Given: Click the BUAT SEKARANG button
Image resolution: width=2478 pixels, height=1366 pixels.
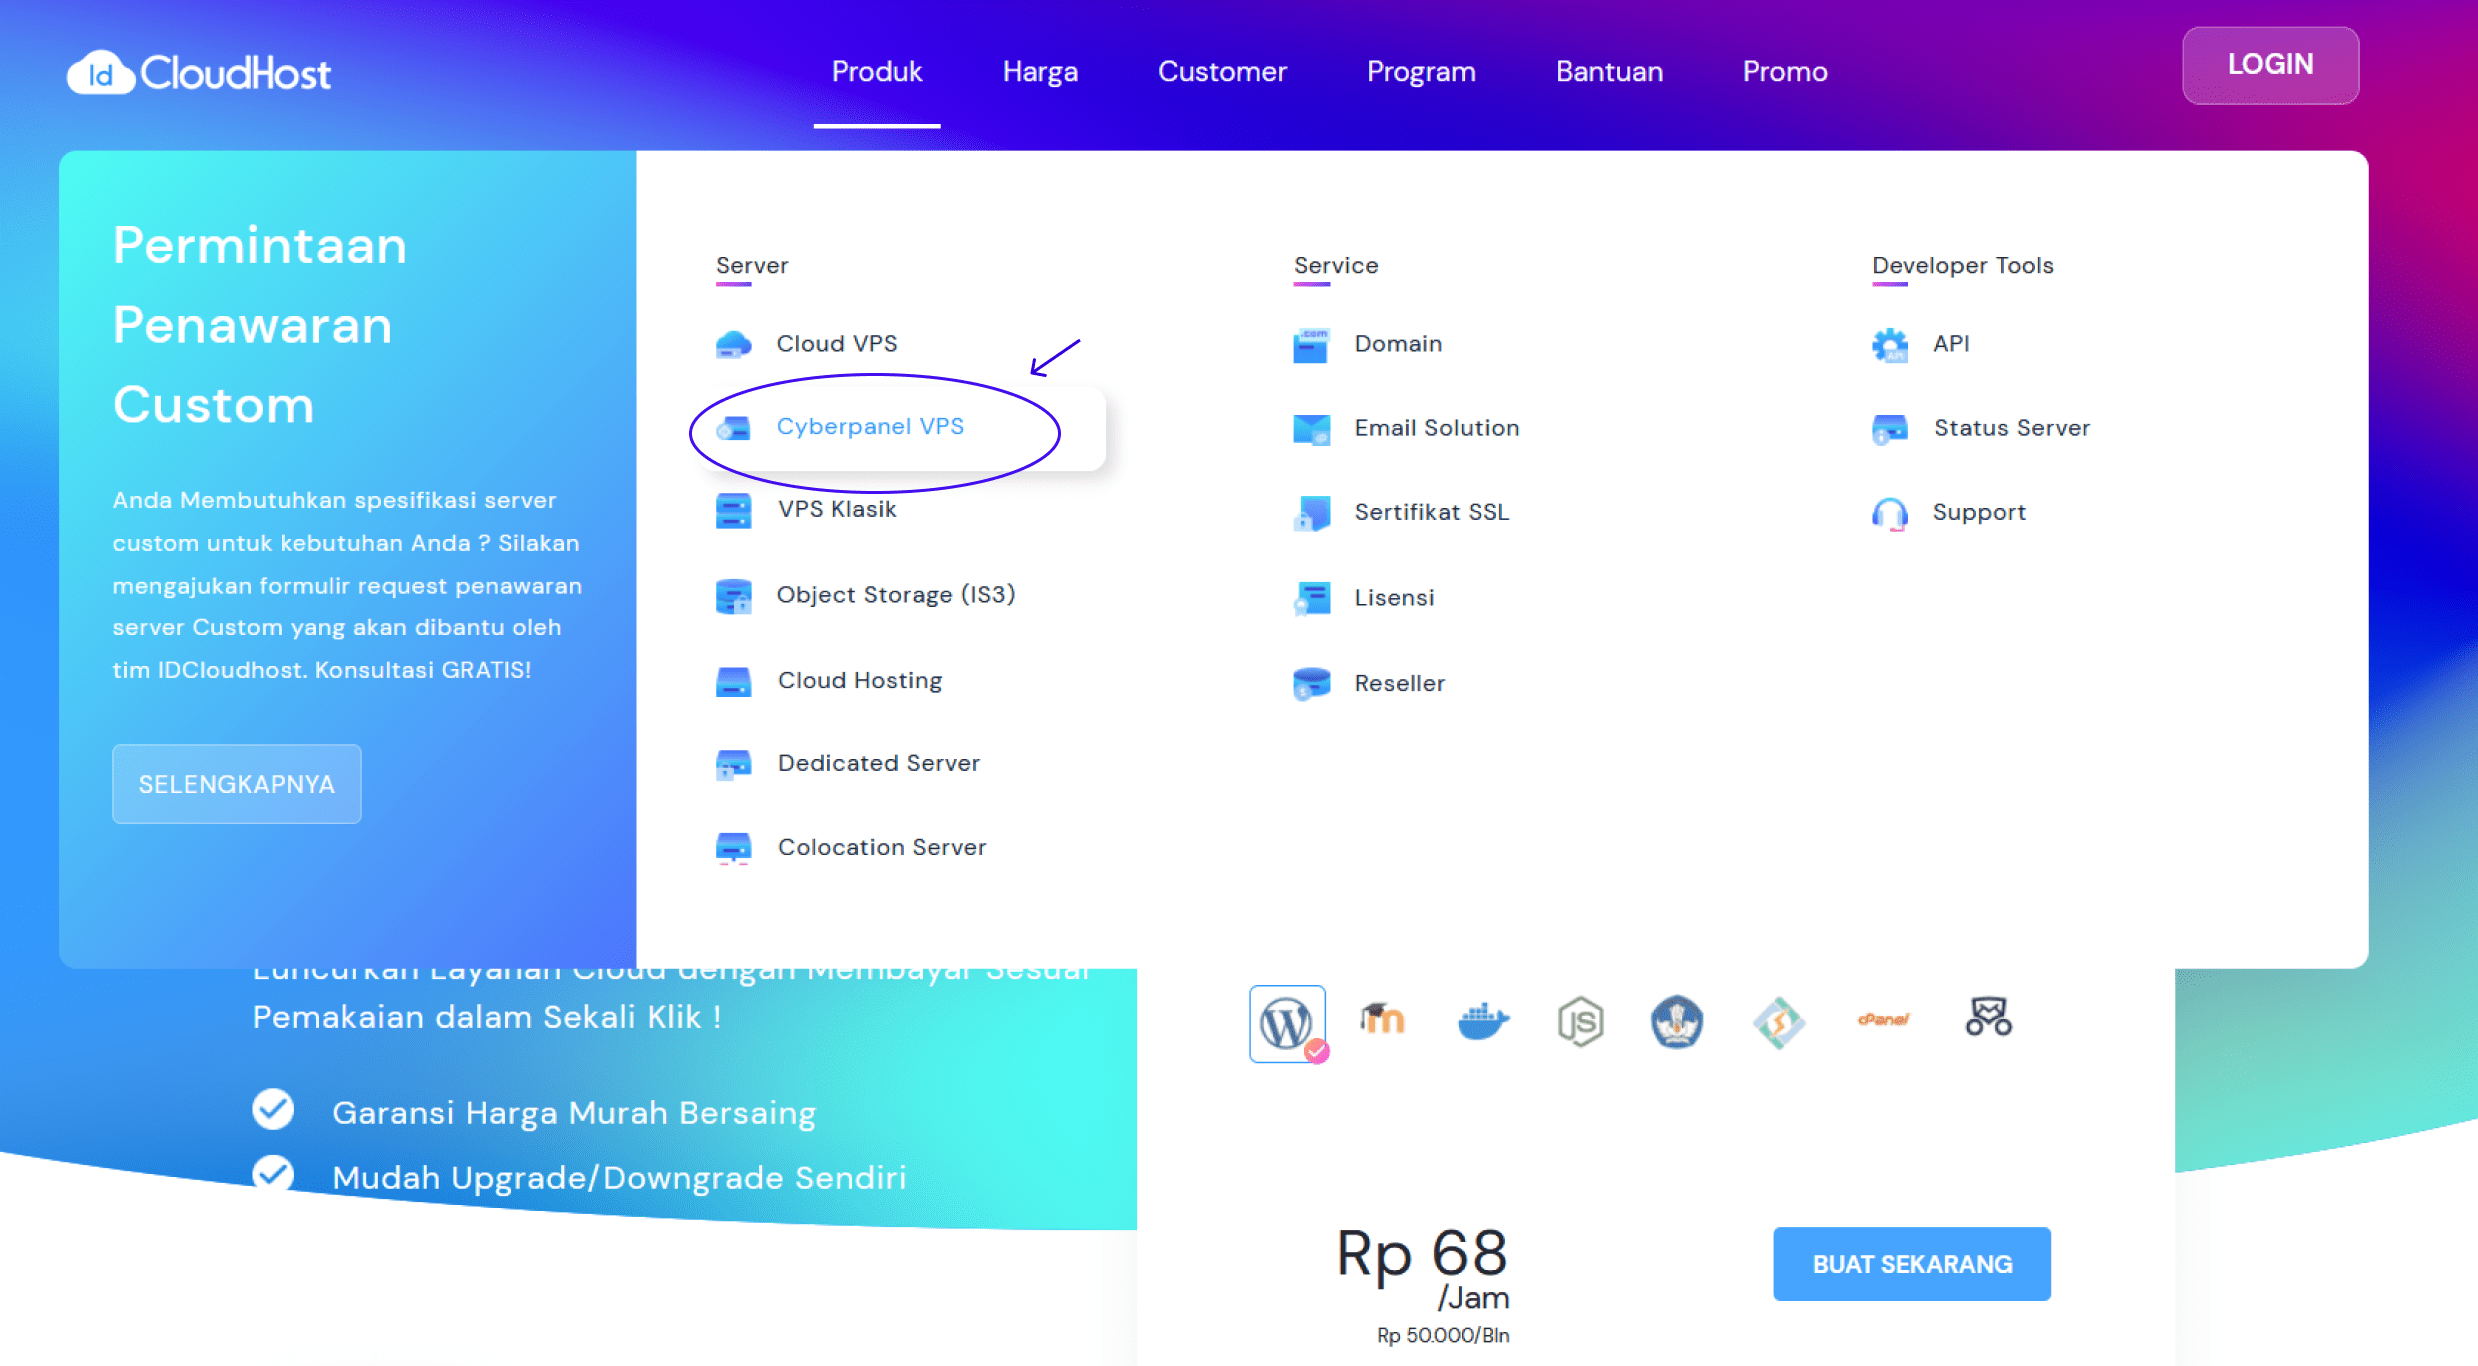Looking at the screenshot, I should tap(1911, 1263).
